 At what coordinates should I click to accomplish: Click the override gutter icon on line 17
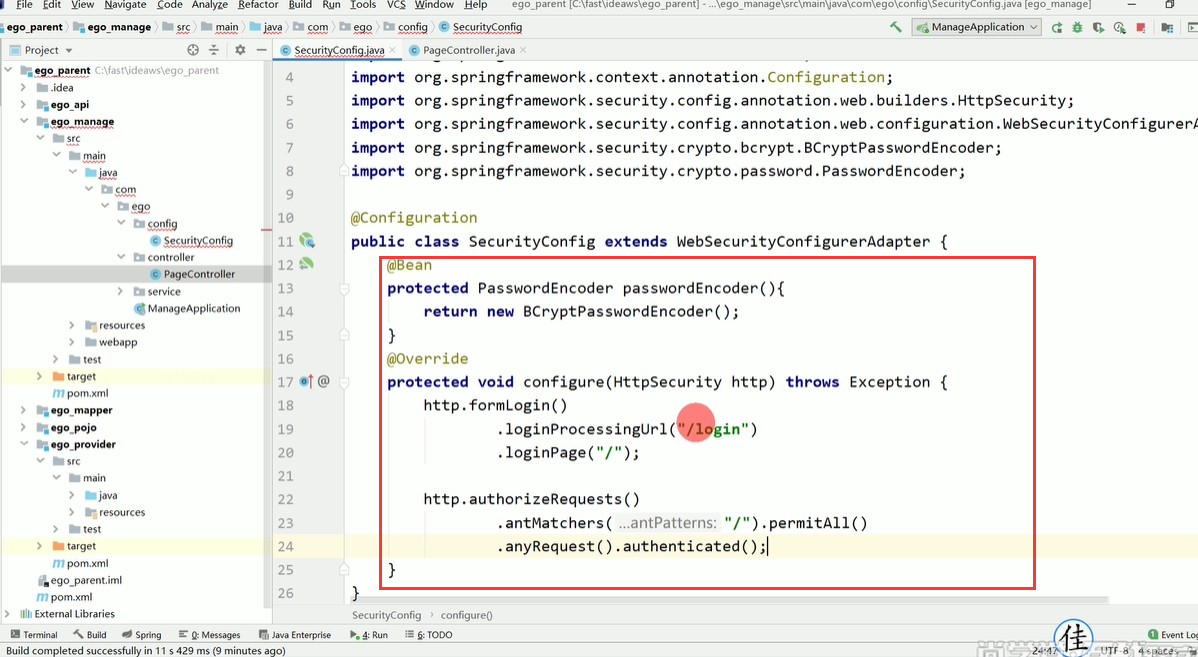point(306,381)
